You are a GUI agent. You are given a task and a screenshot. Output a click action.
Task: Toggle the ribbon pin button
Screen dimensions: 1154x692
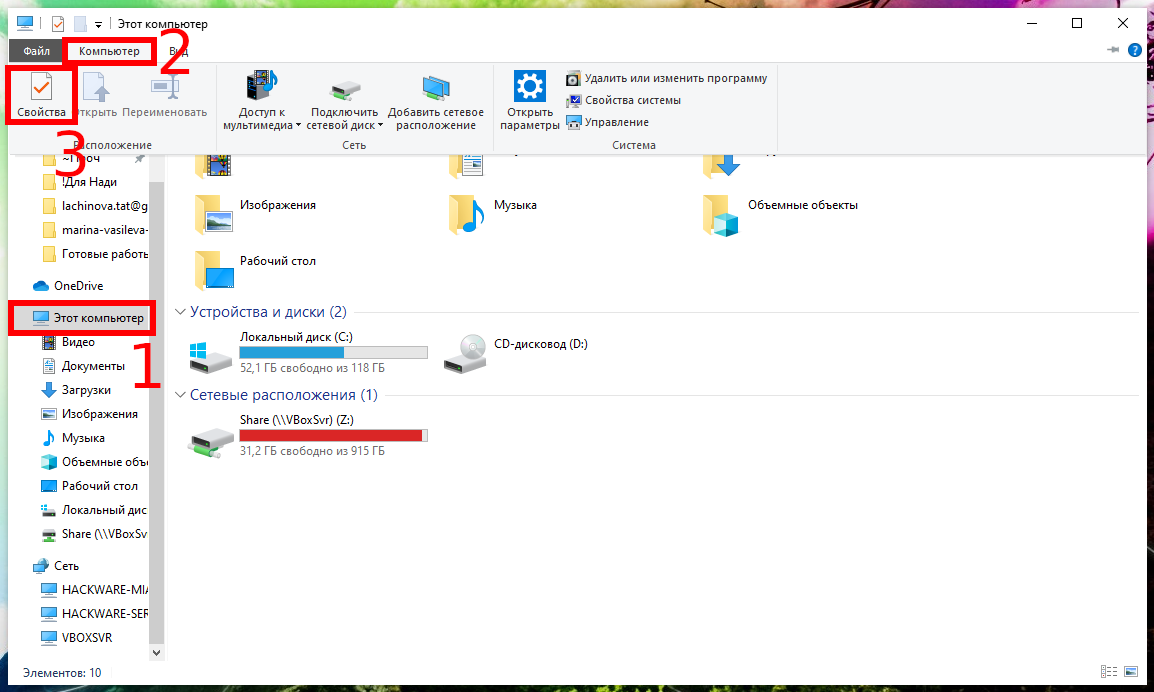[1113, 50]
